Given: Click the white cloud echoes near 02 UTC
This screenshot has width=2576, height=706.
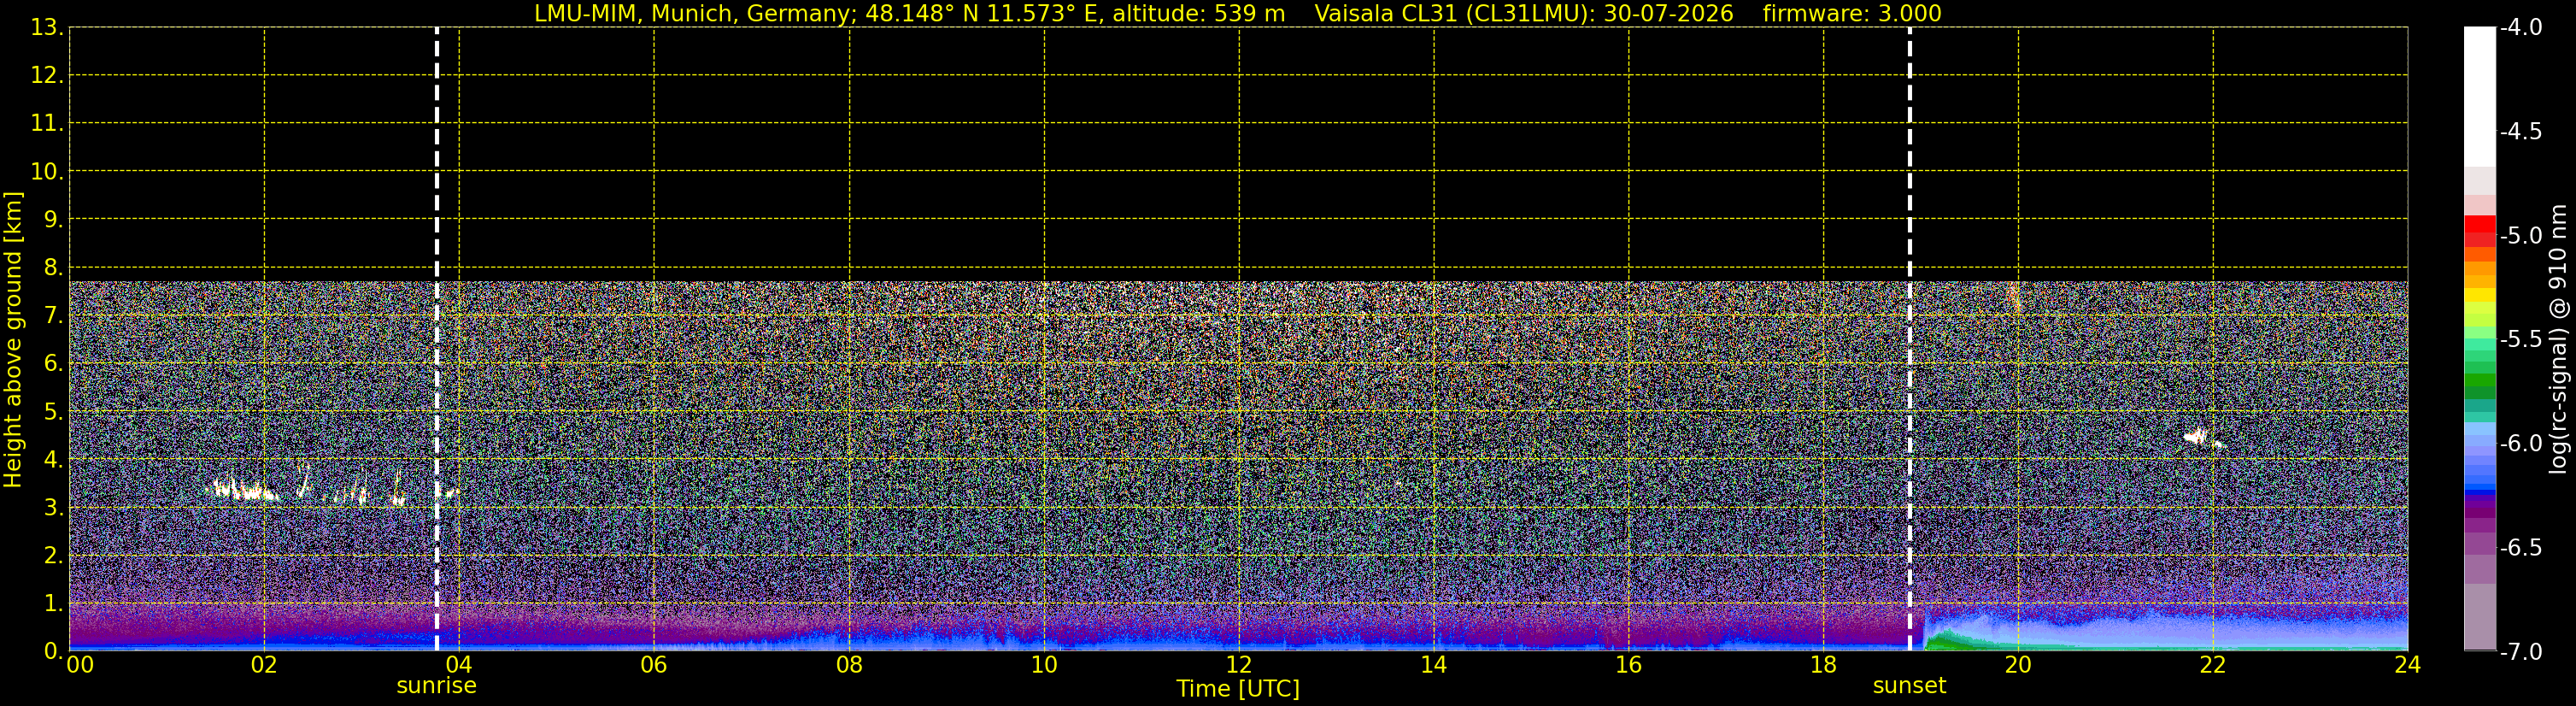Looking at the screenshot, I should pos(245,490).
